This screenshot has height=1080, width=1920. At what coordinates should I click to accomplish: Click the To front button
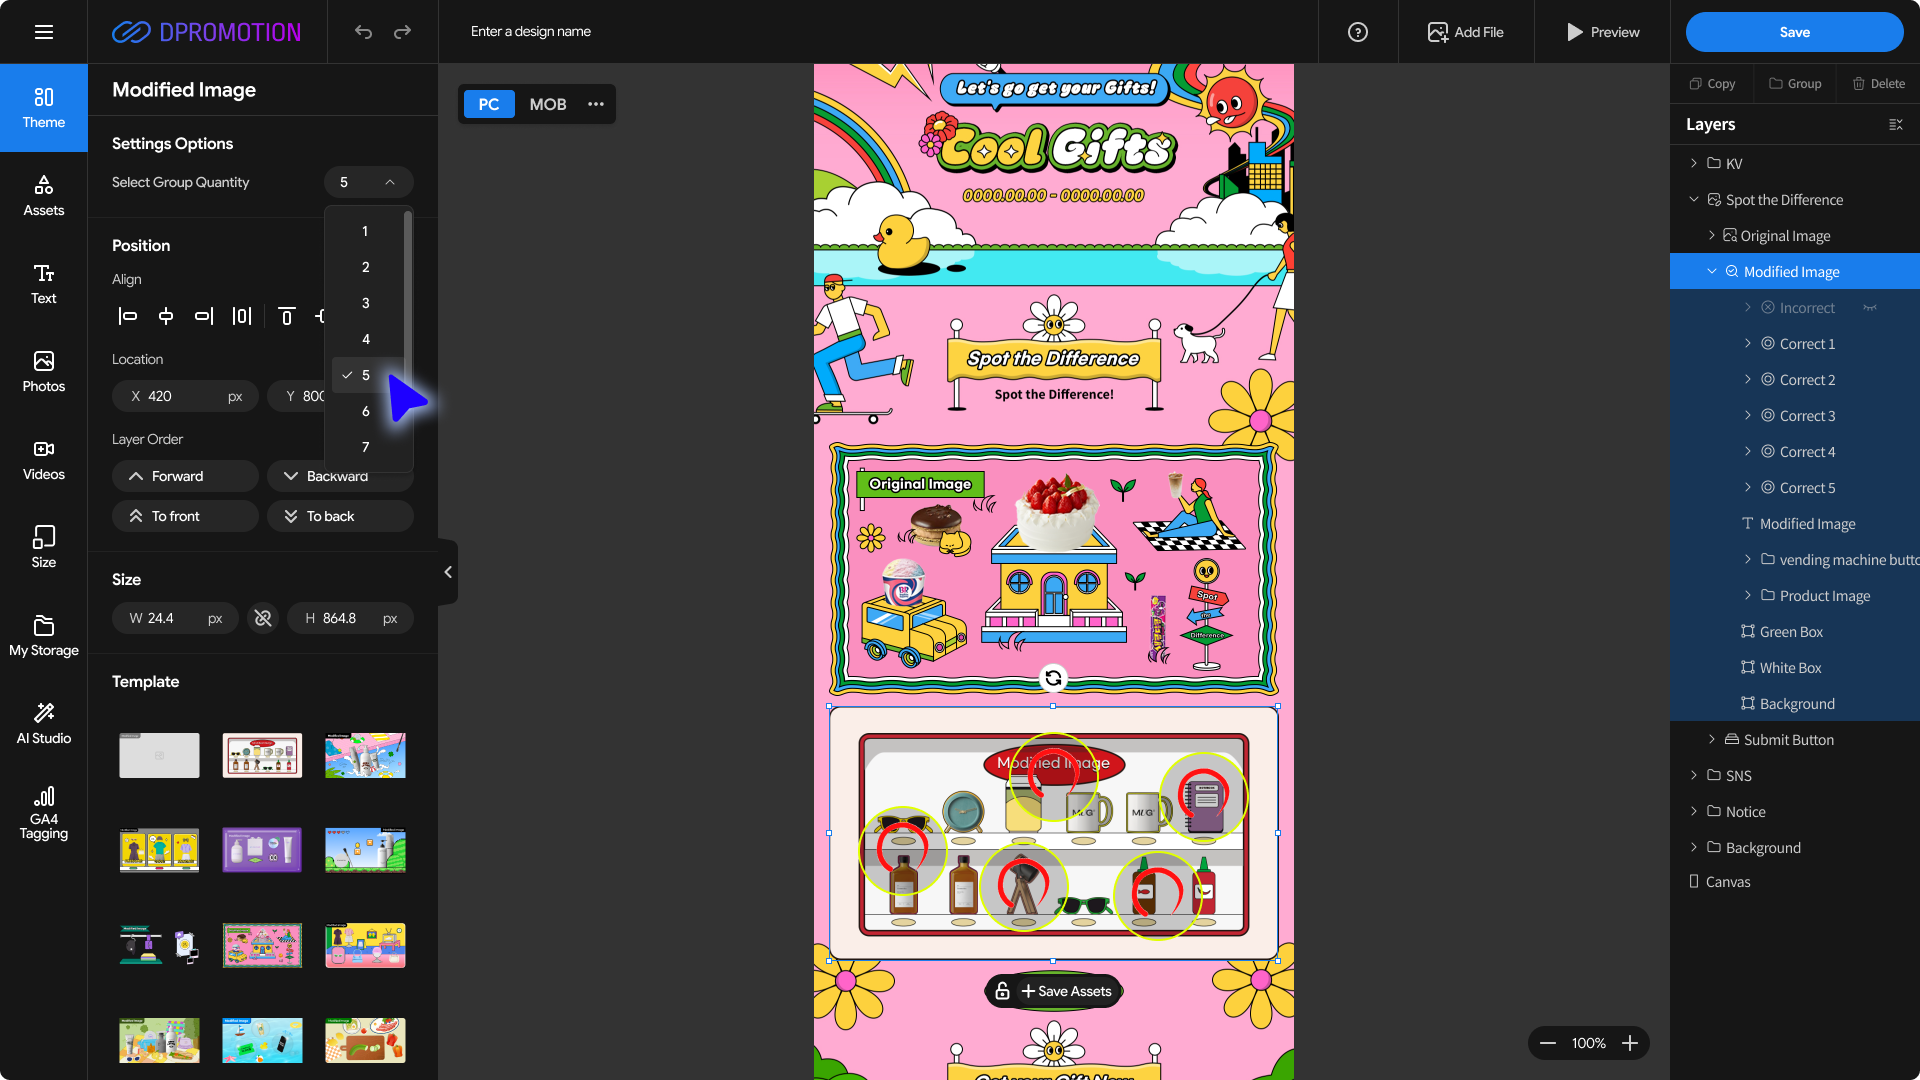pyautogui.click(x=185, y=516)
